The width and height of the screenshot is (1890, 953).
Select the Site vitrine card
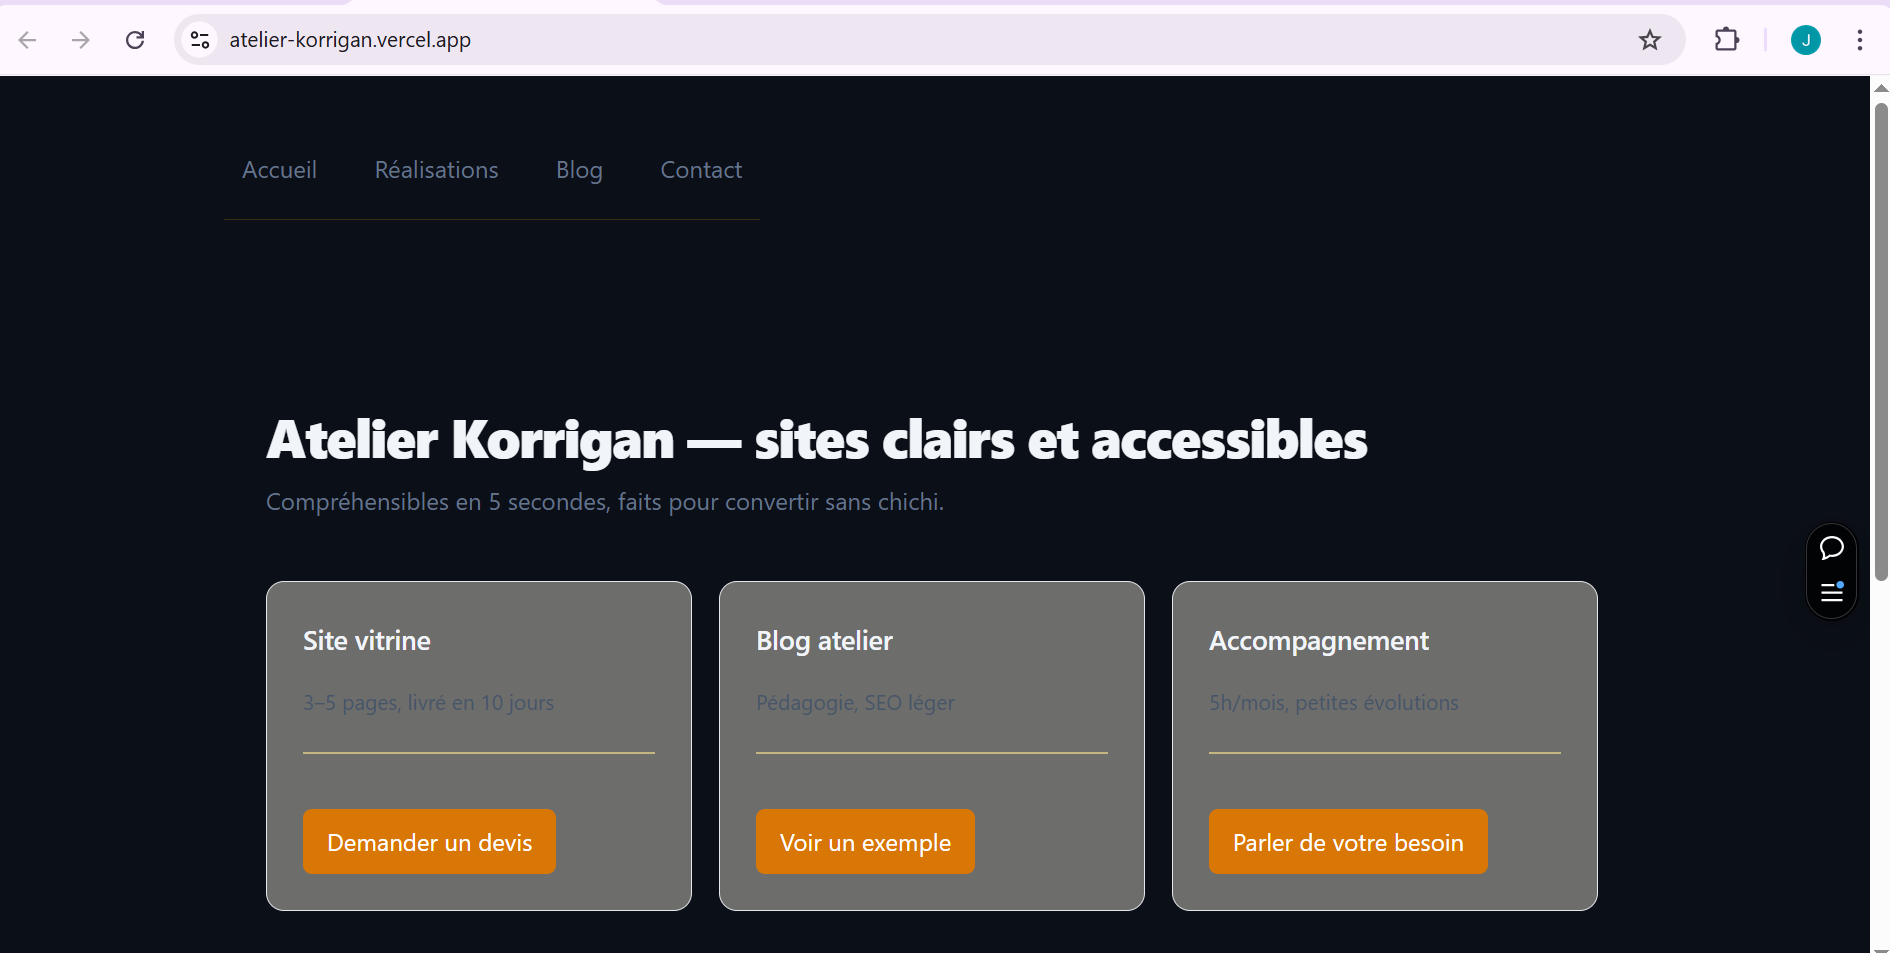coord(478,745)
